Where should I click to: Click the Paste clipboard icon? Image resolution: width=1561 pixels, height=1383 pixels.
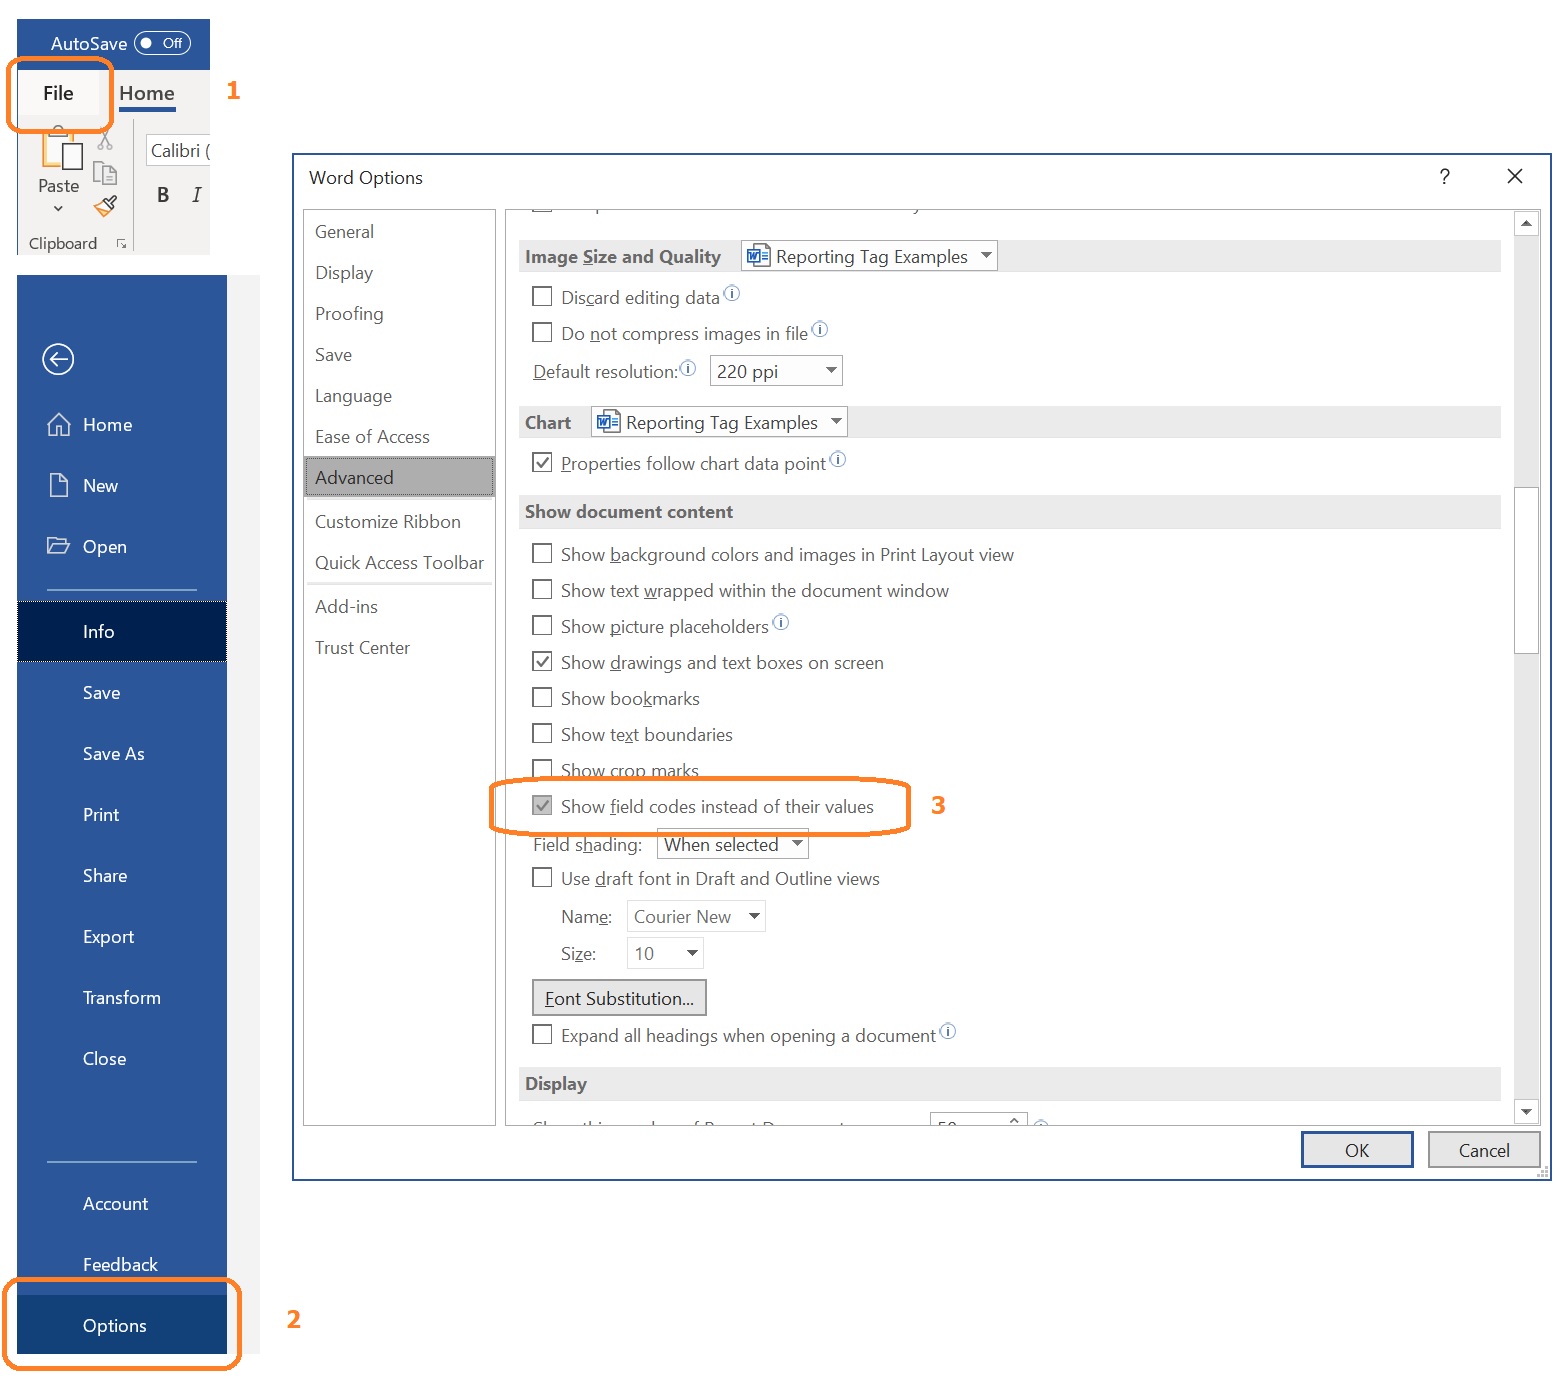62,152
